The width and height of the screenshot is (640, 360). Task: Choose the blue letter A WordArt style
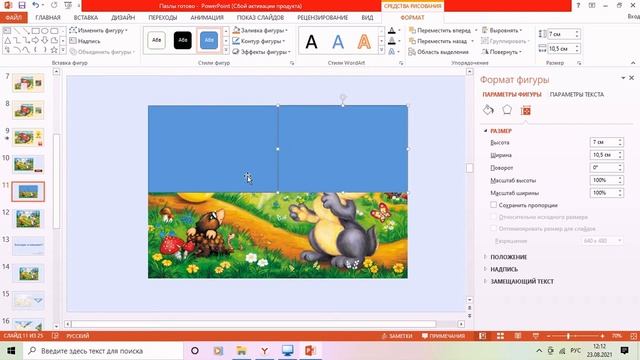pyautogui.click(x=338, y=41)
